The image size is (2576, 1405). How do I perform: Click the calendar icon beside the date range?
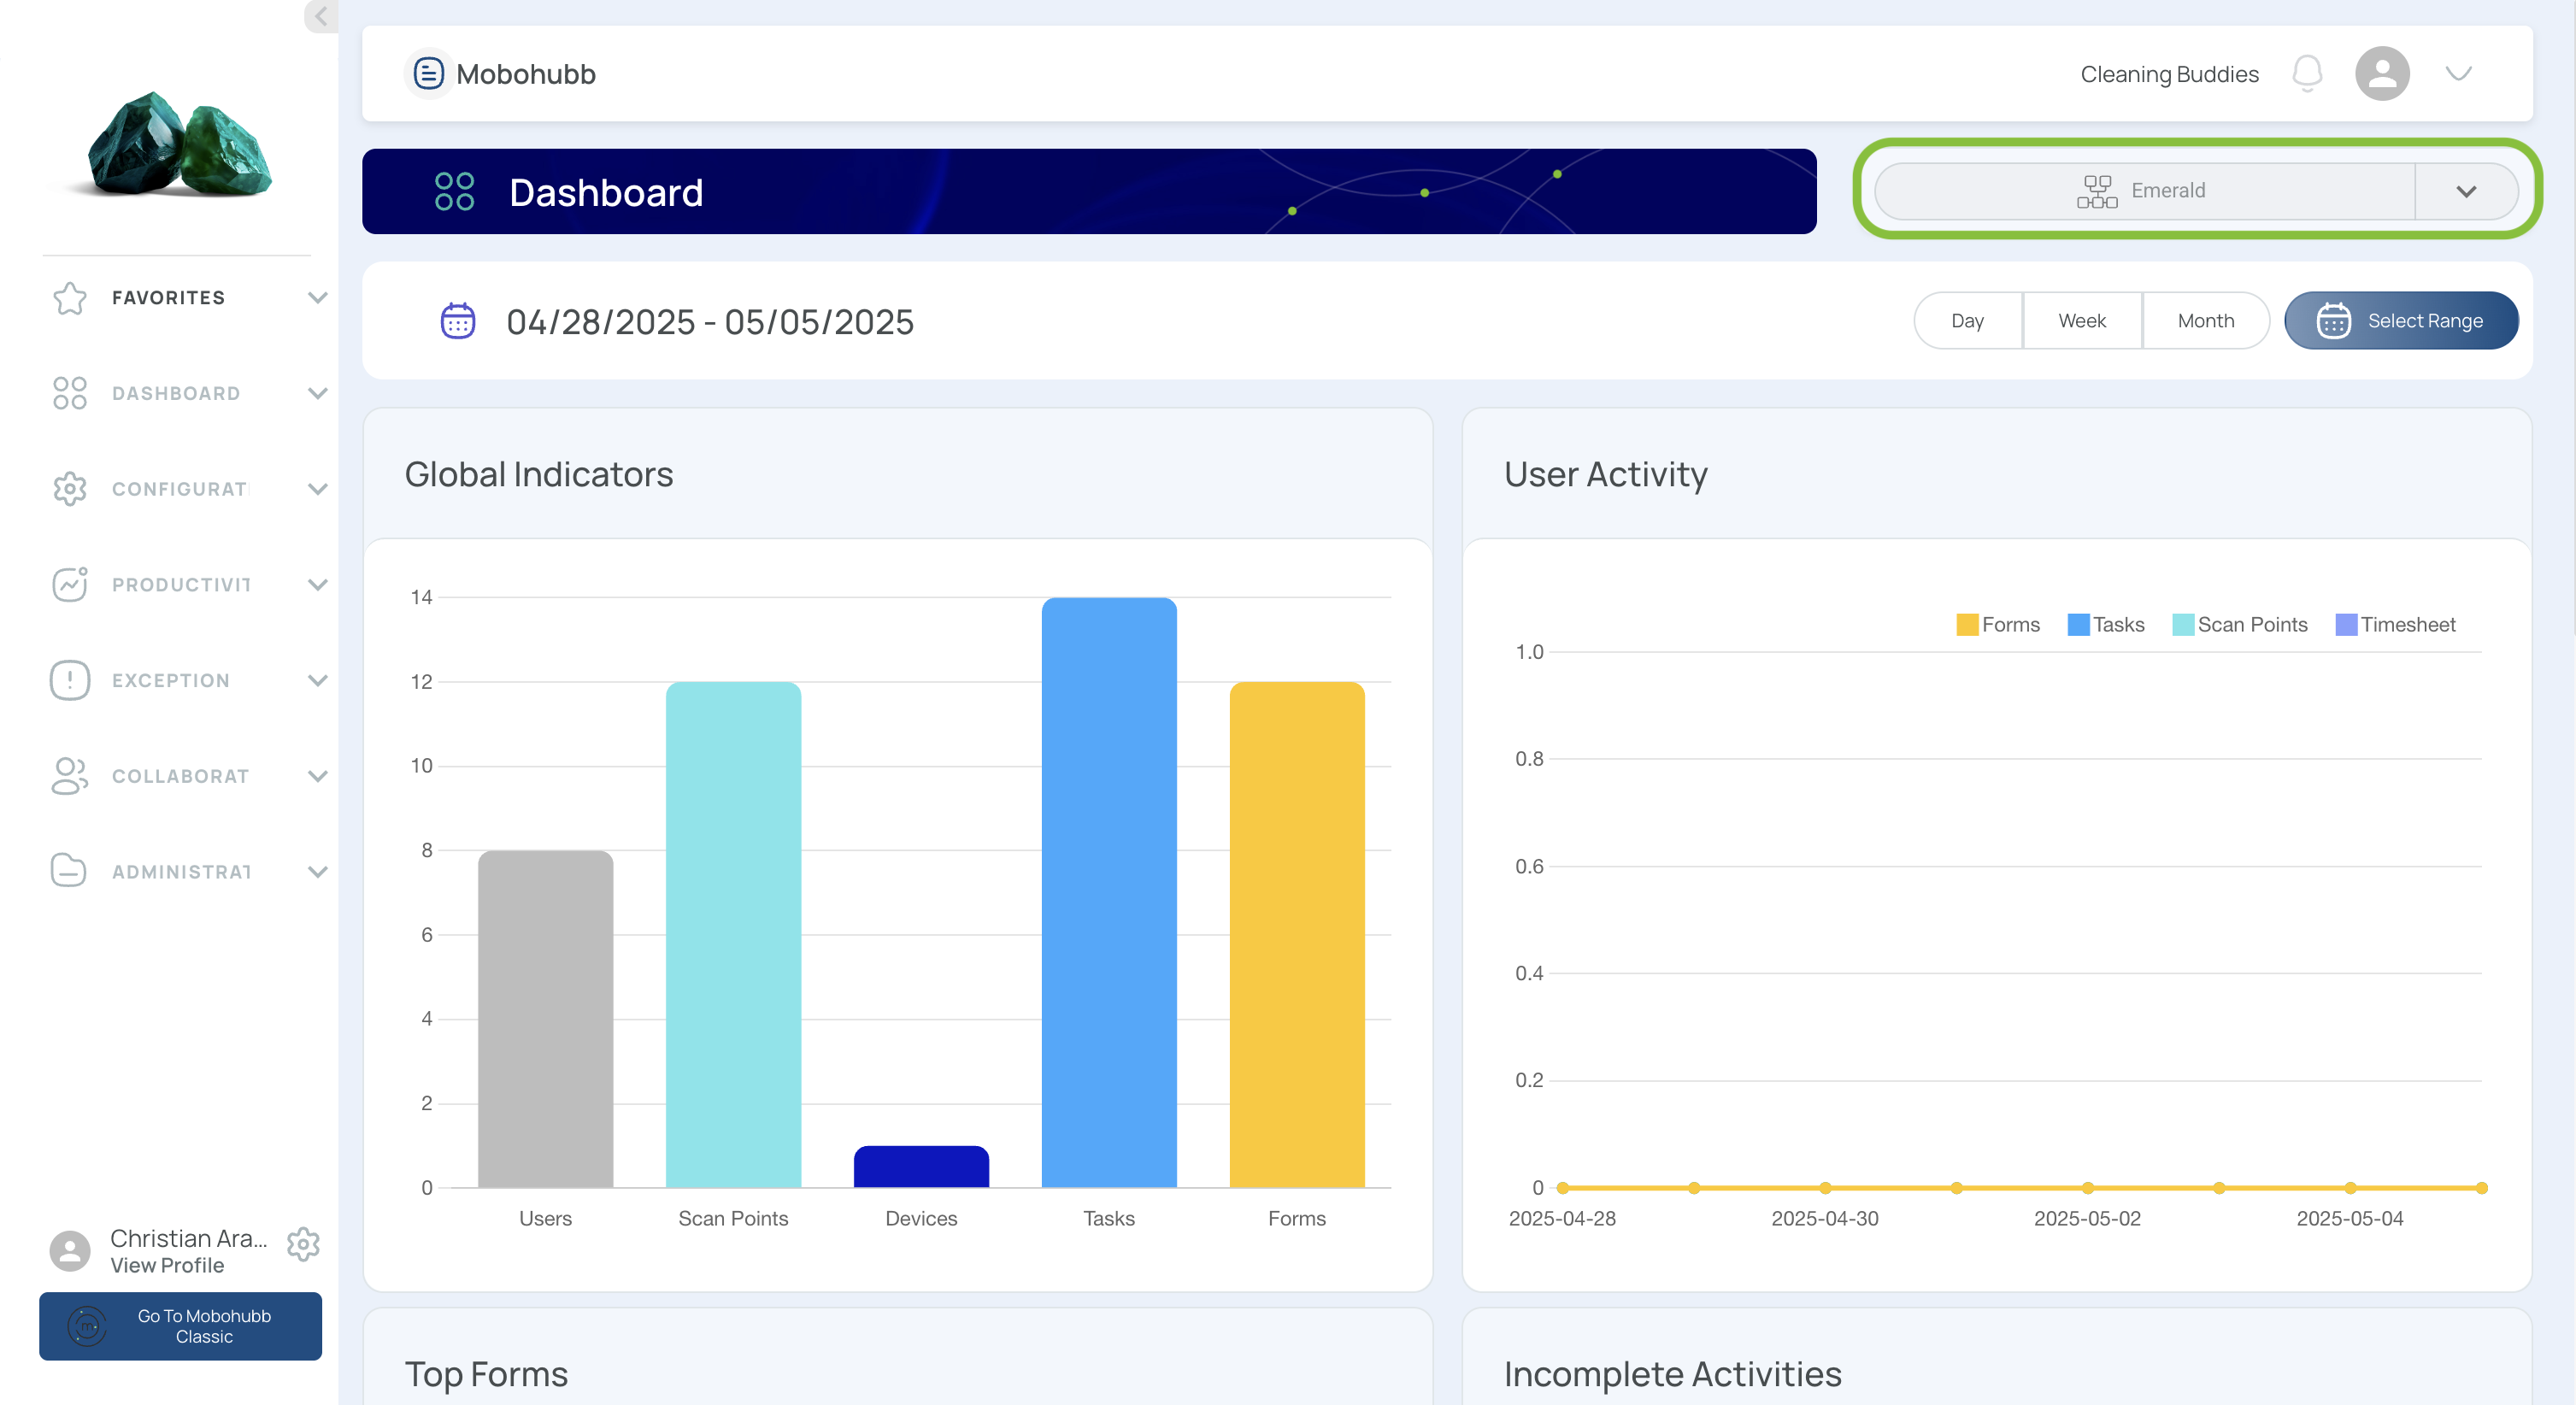coord(458,321)
